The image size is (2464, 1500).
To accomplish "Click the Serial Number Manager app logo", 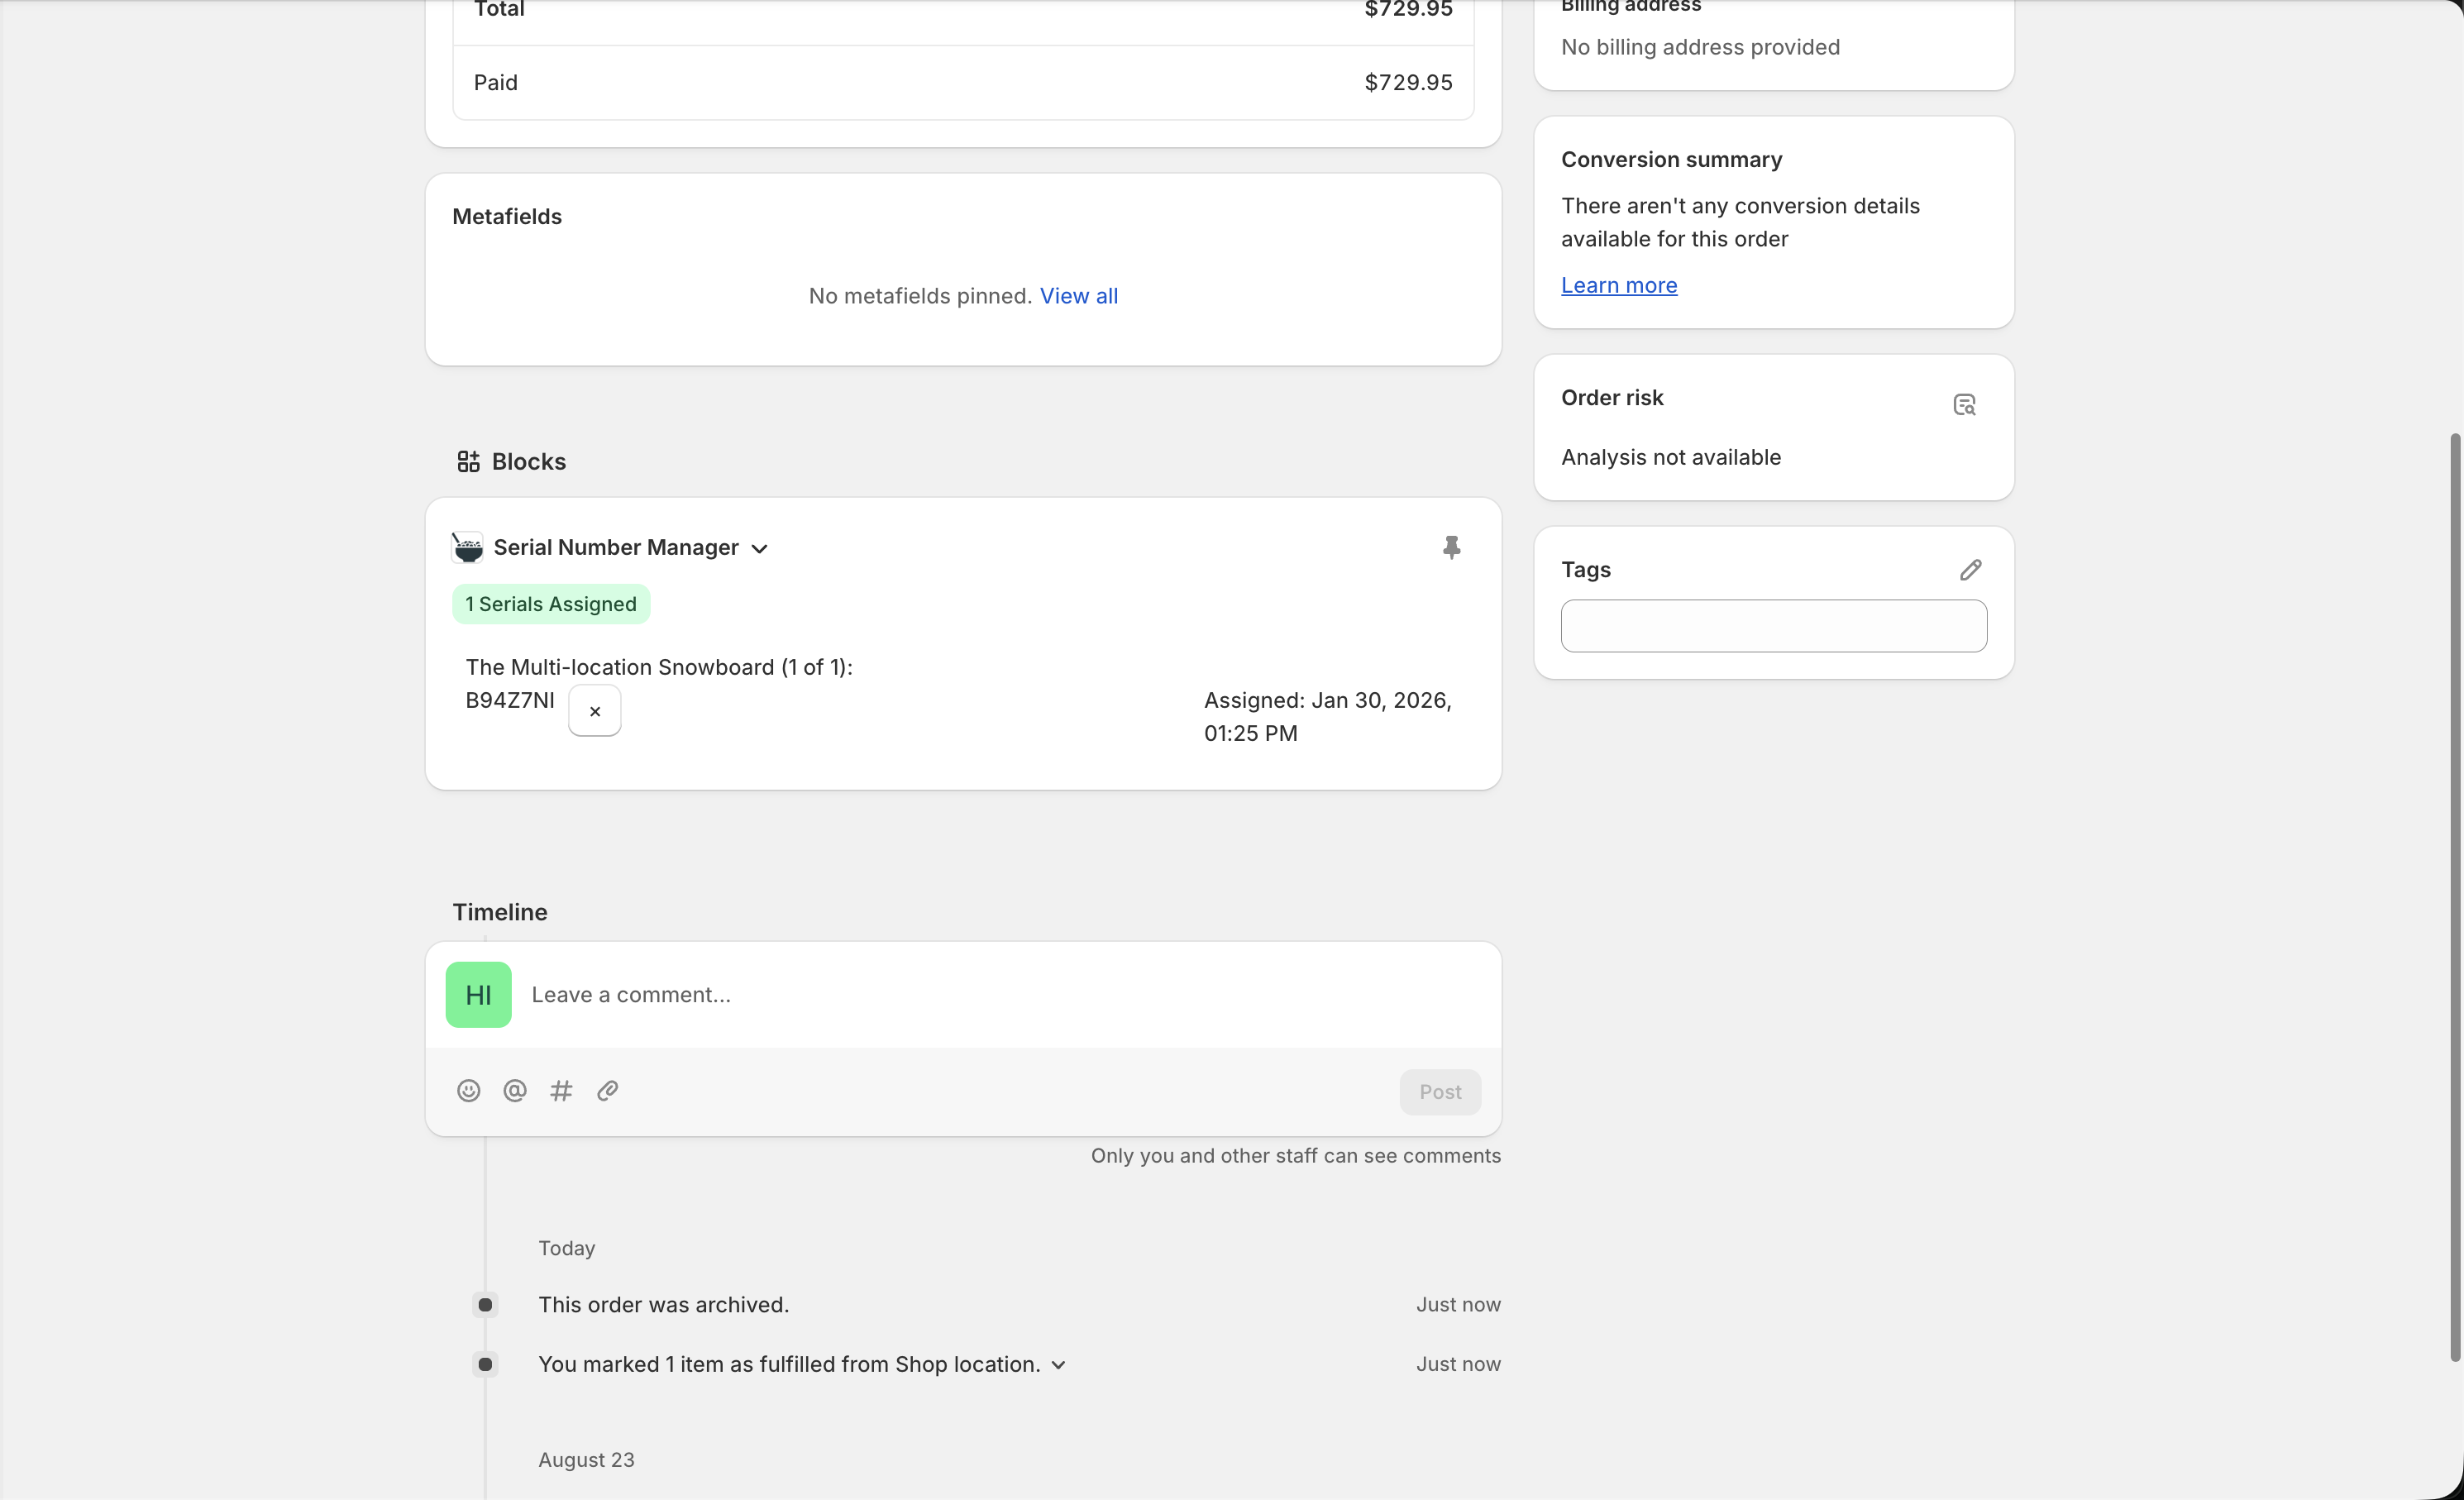I will (467, 547).
